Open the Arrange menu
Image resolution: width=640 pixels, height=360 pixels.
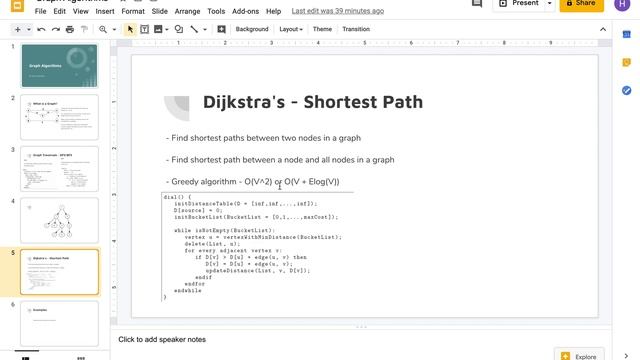pyautogui.click(x=187, y=11)
